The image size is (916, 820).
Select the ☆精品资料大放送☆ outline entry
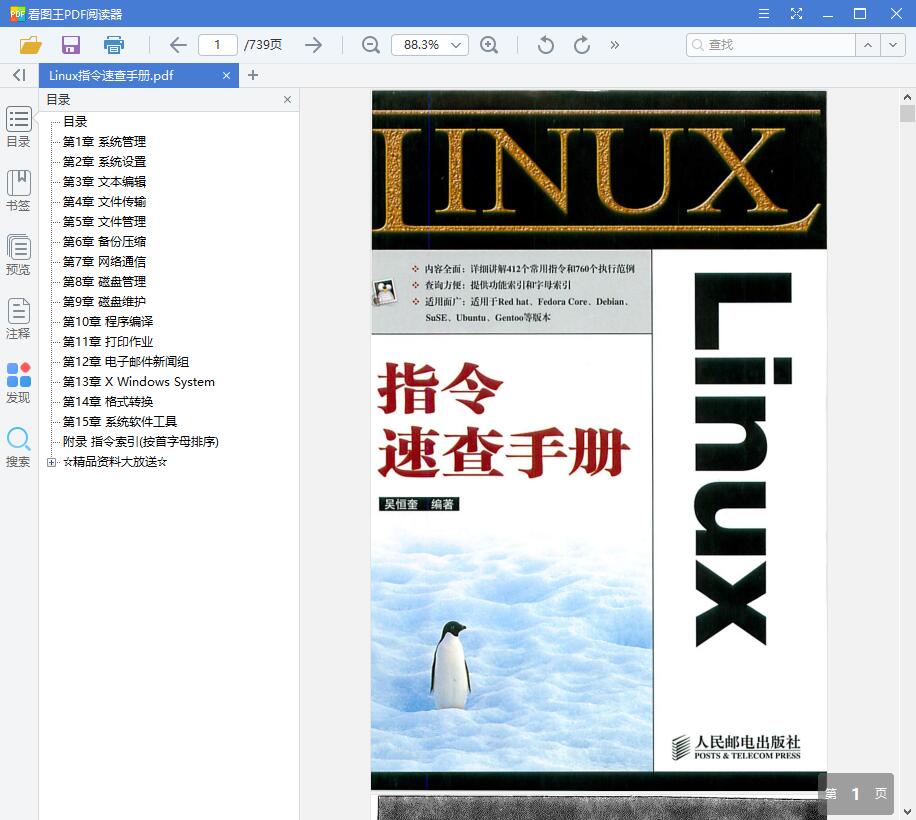point(115,461)
